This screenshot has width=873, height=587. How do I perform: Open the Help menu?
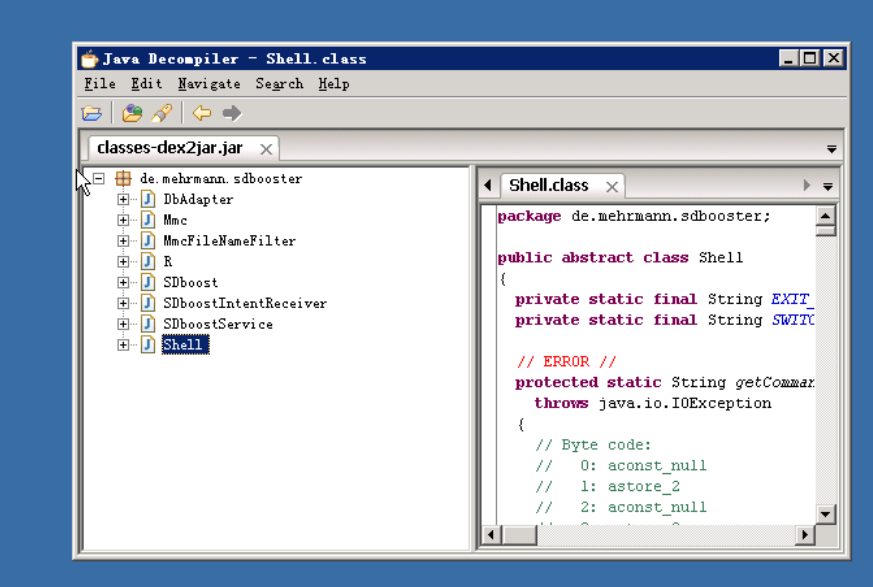pyautogui.click(x=333, y=84)
